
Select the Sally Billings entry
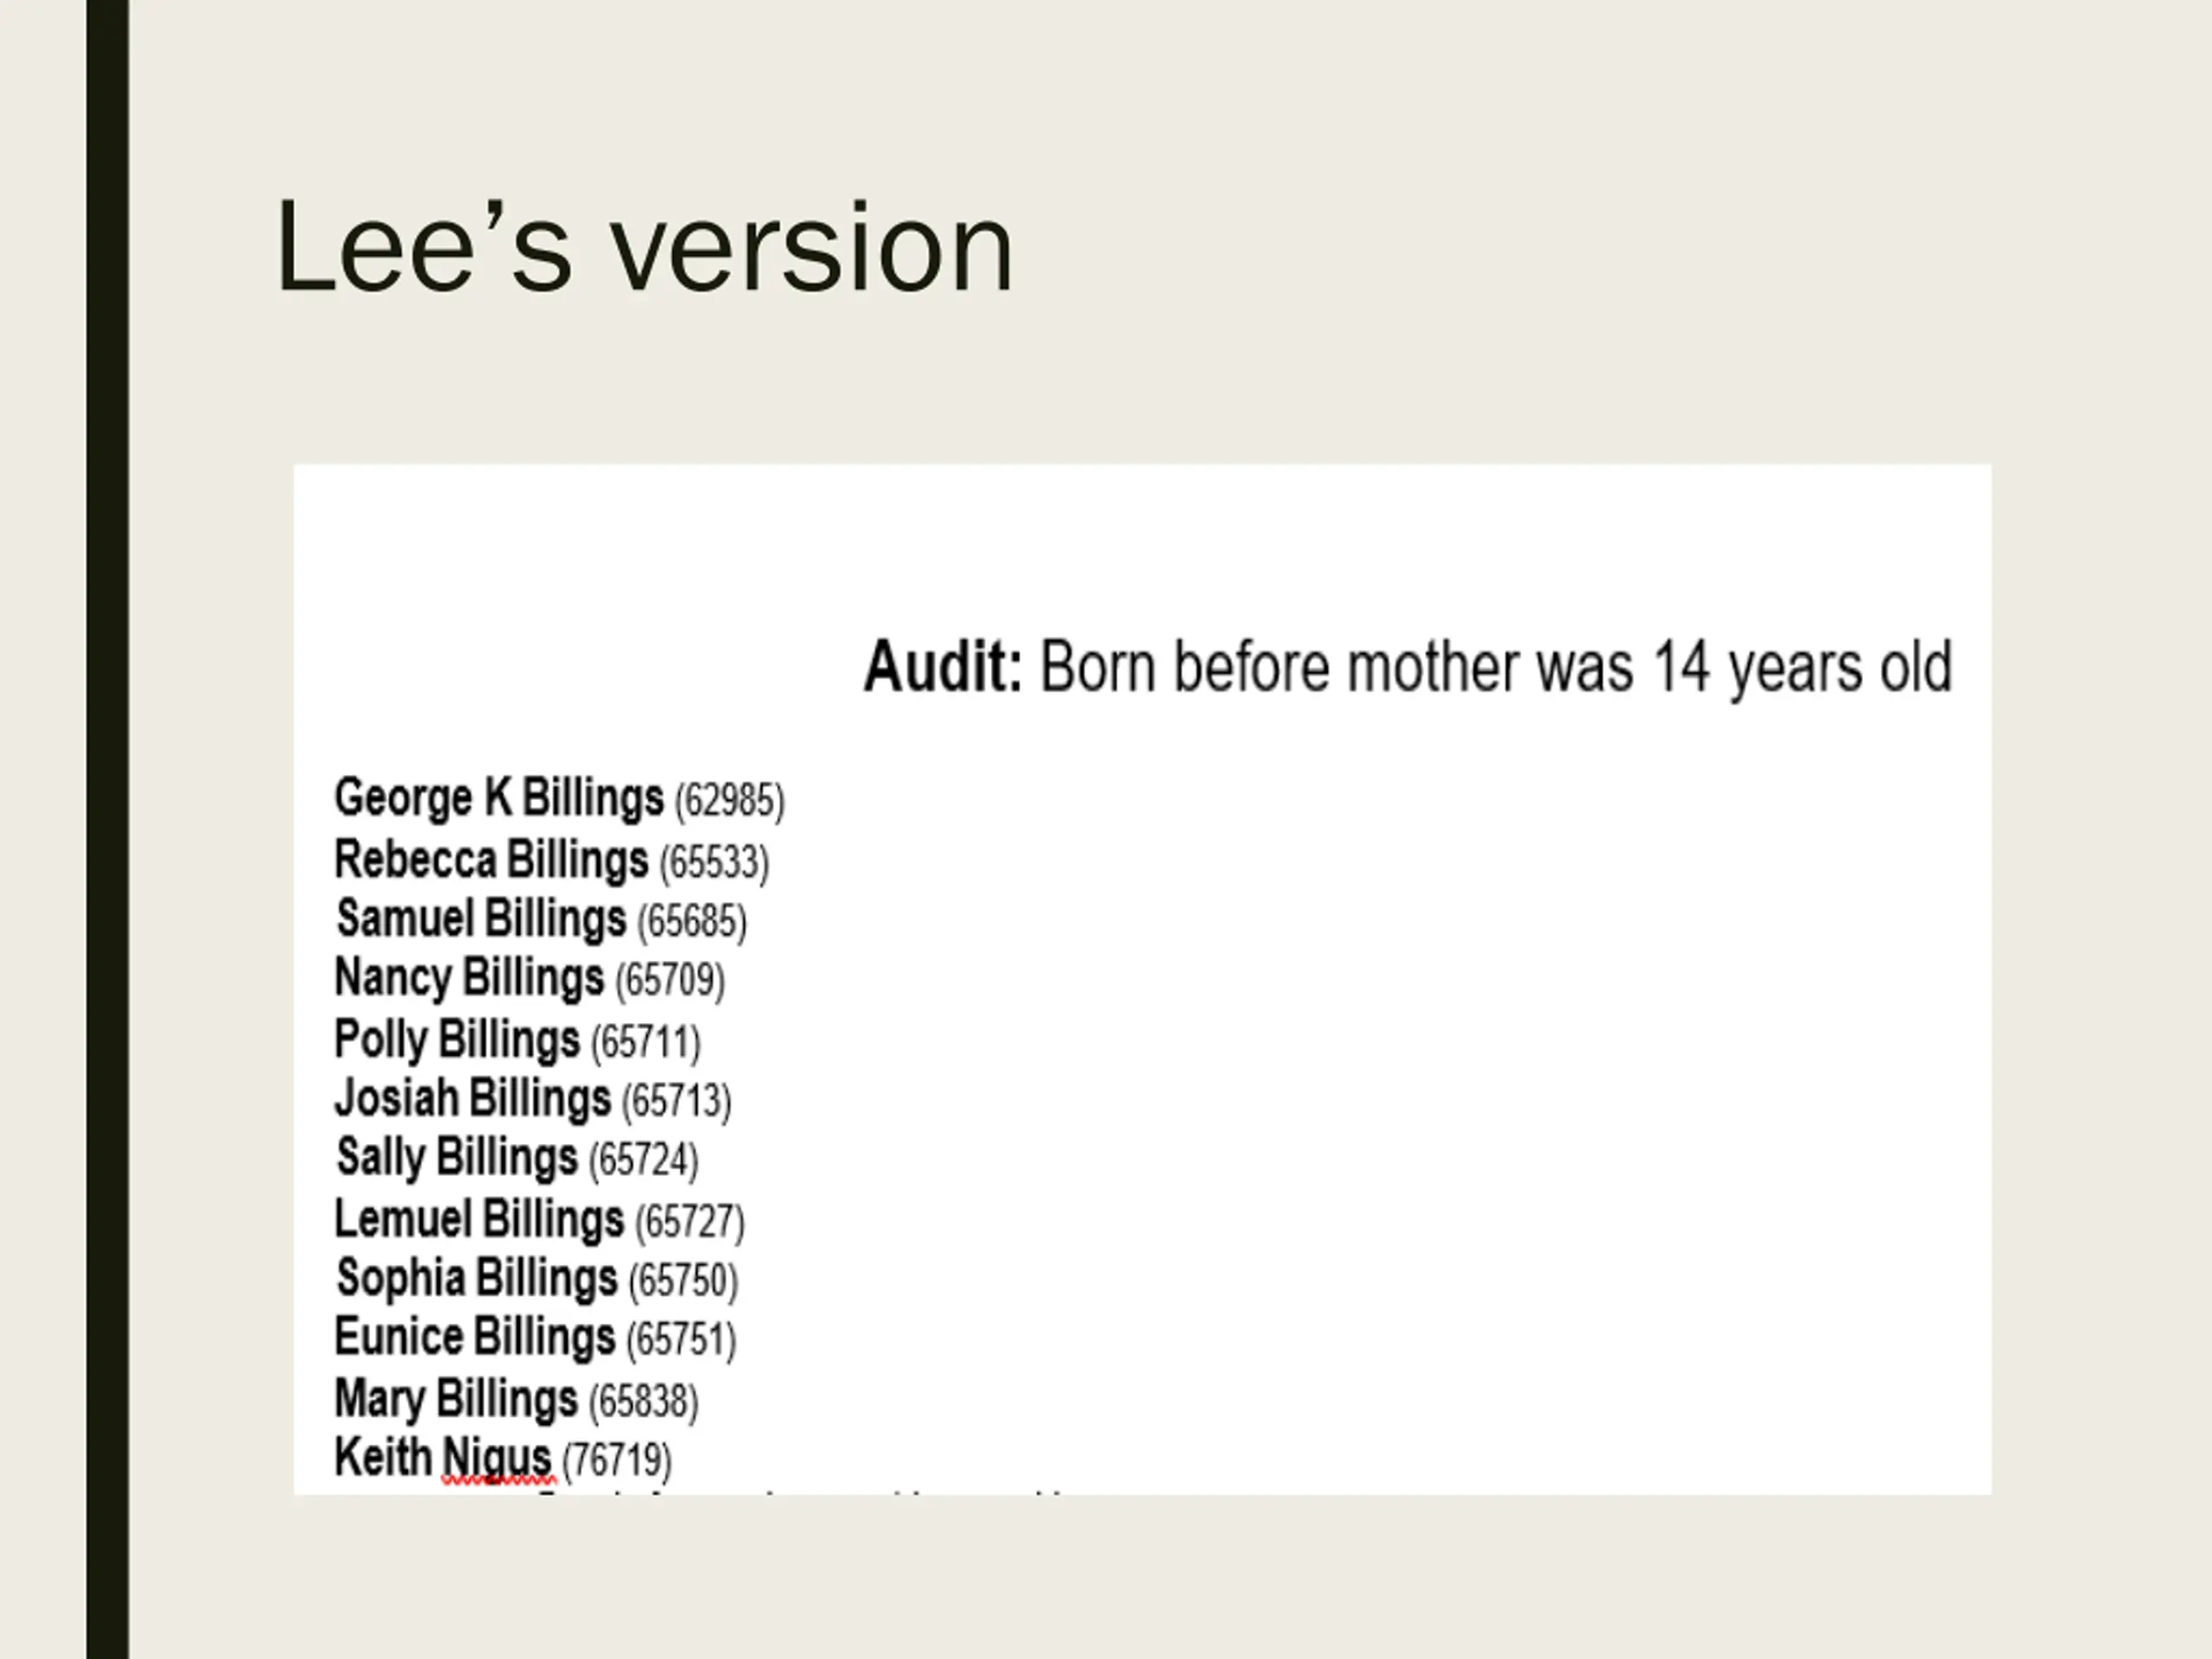click(x=517, y=1158)
